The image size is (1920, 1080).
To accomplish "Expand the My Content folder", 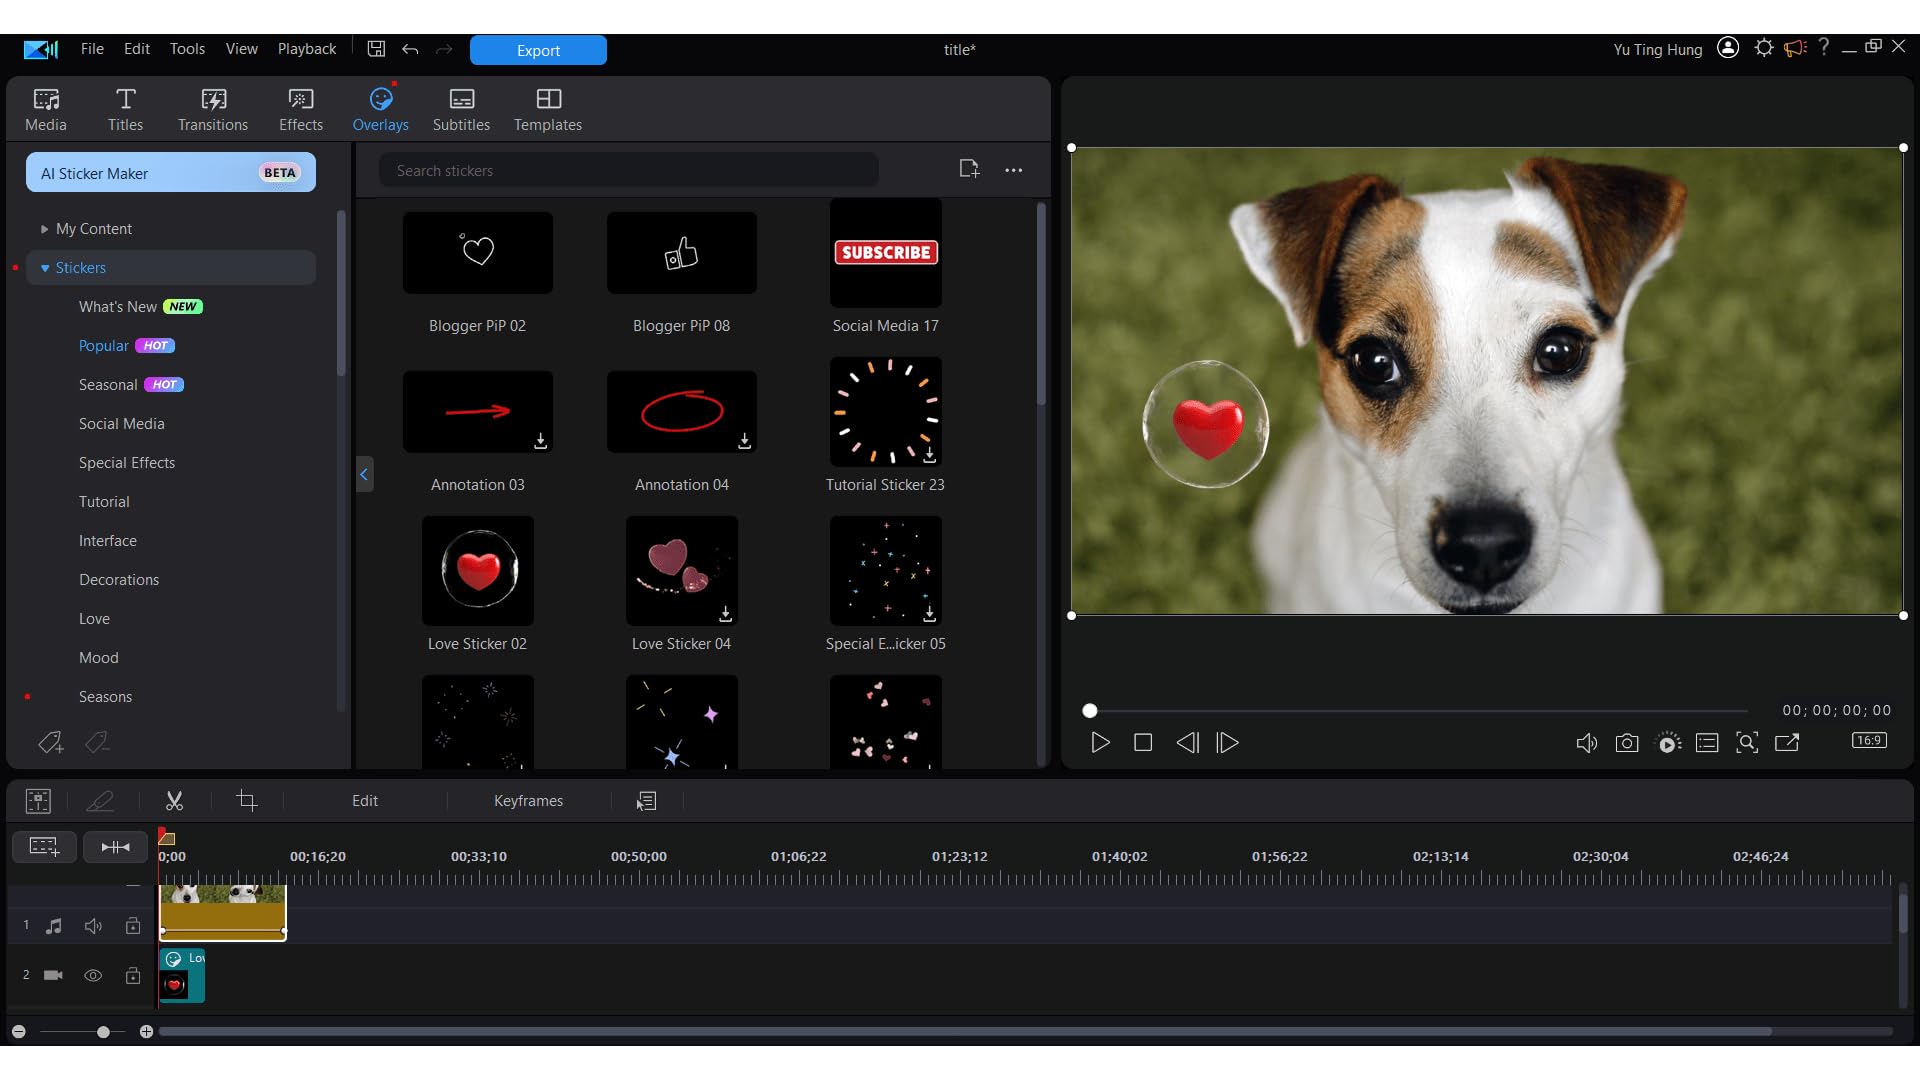I will 44,229.
